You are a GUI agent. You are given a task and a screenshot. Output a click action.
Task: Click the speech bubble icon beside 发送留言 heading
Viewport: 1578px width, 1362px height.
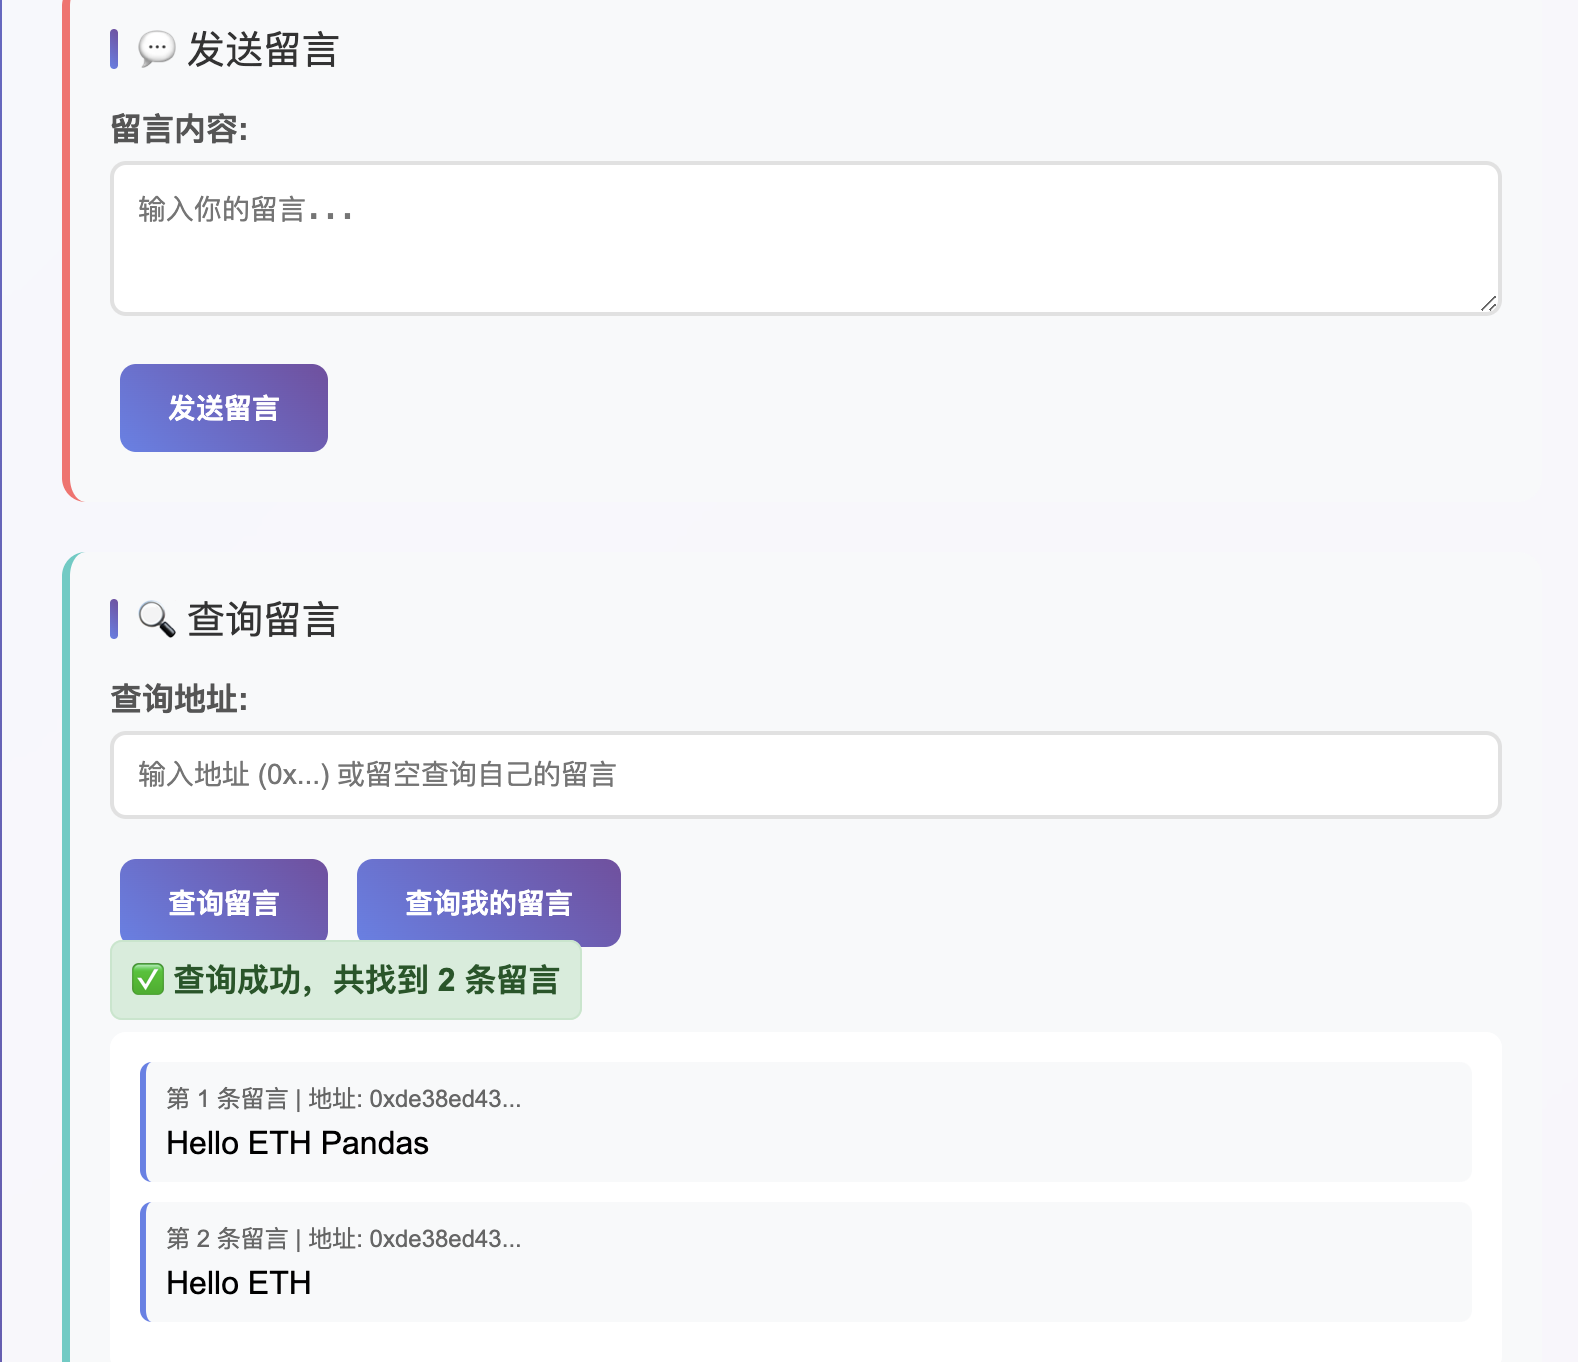coord(156,49)
